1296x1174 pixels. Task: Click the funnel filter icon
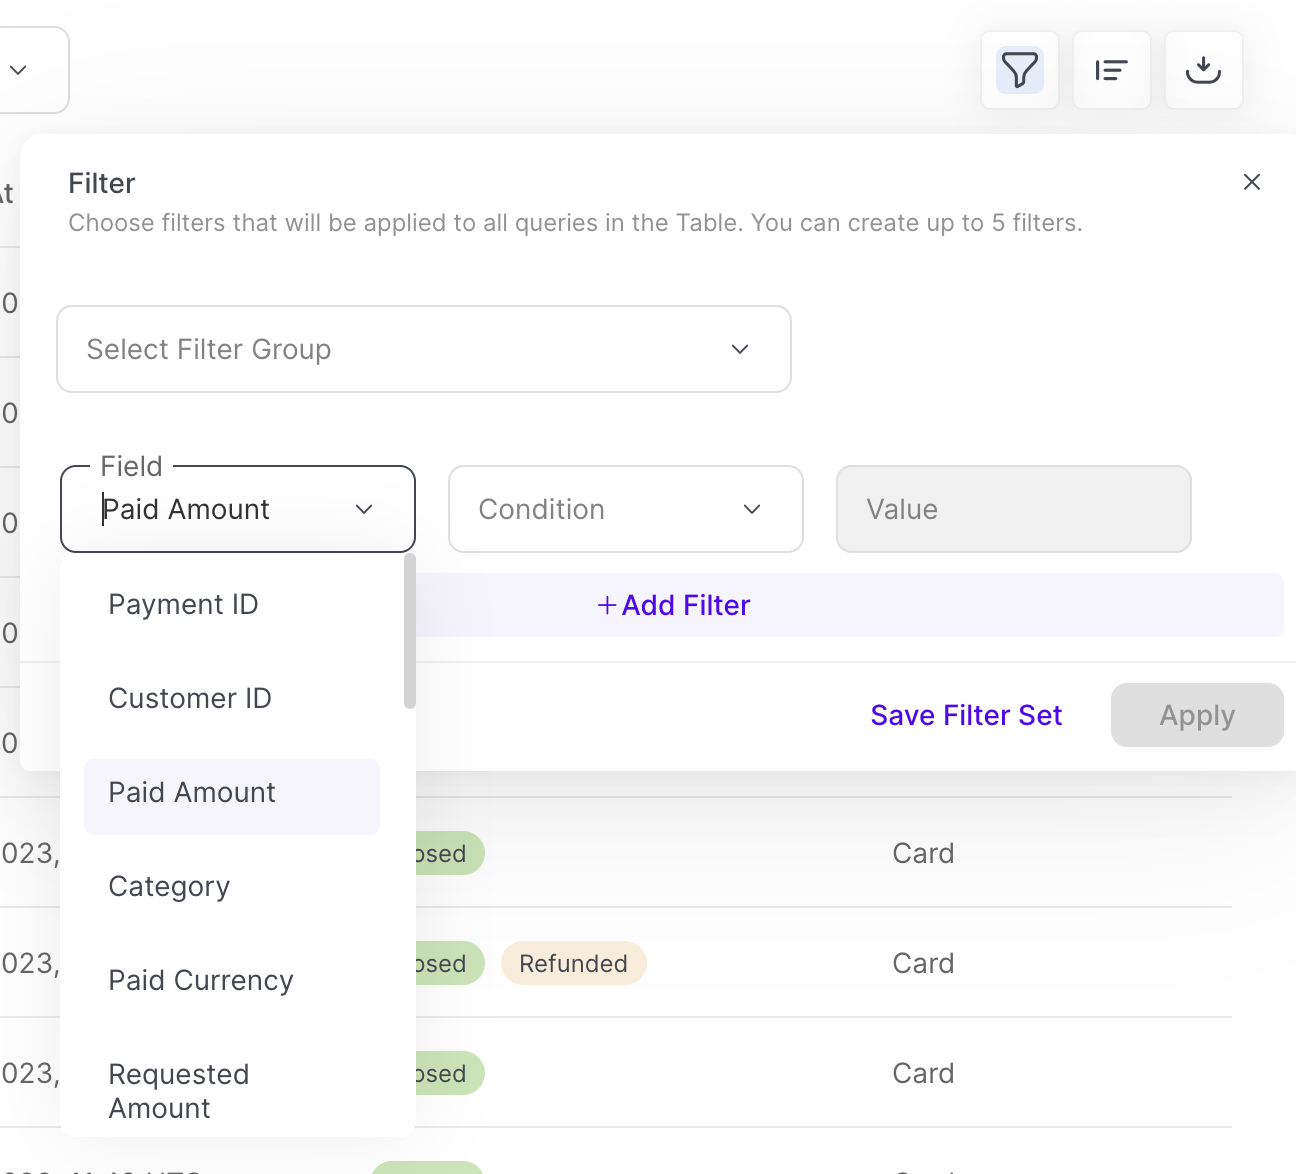pyautogui.click(x=1019, y=70)
